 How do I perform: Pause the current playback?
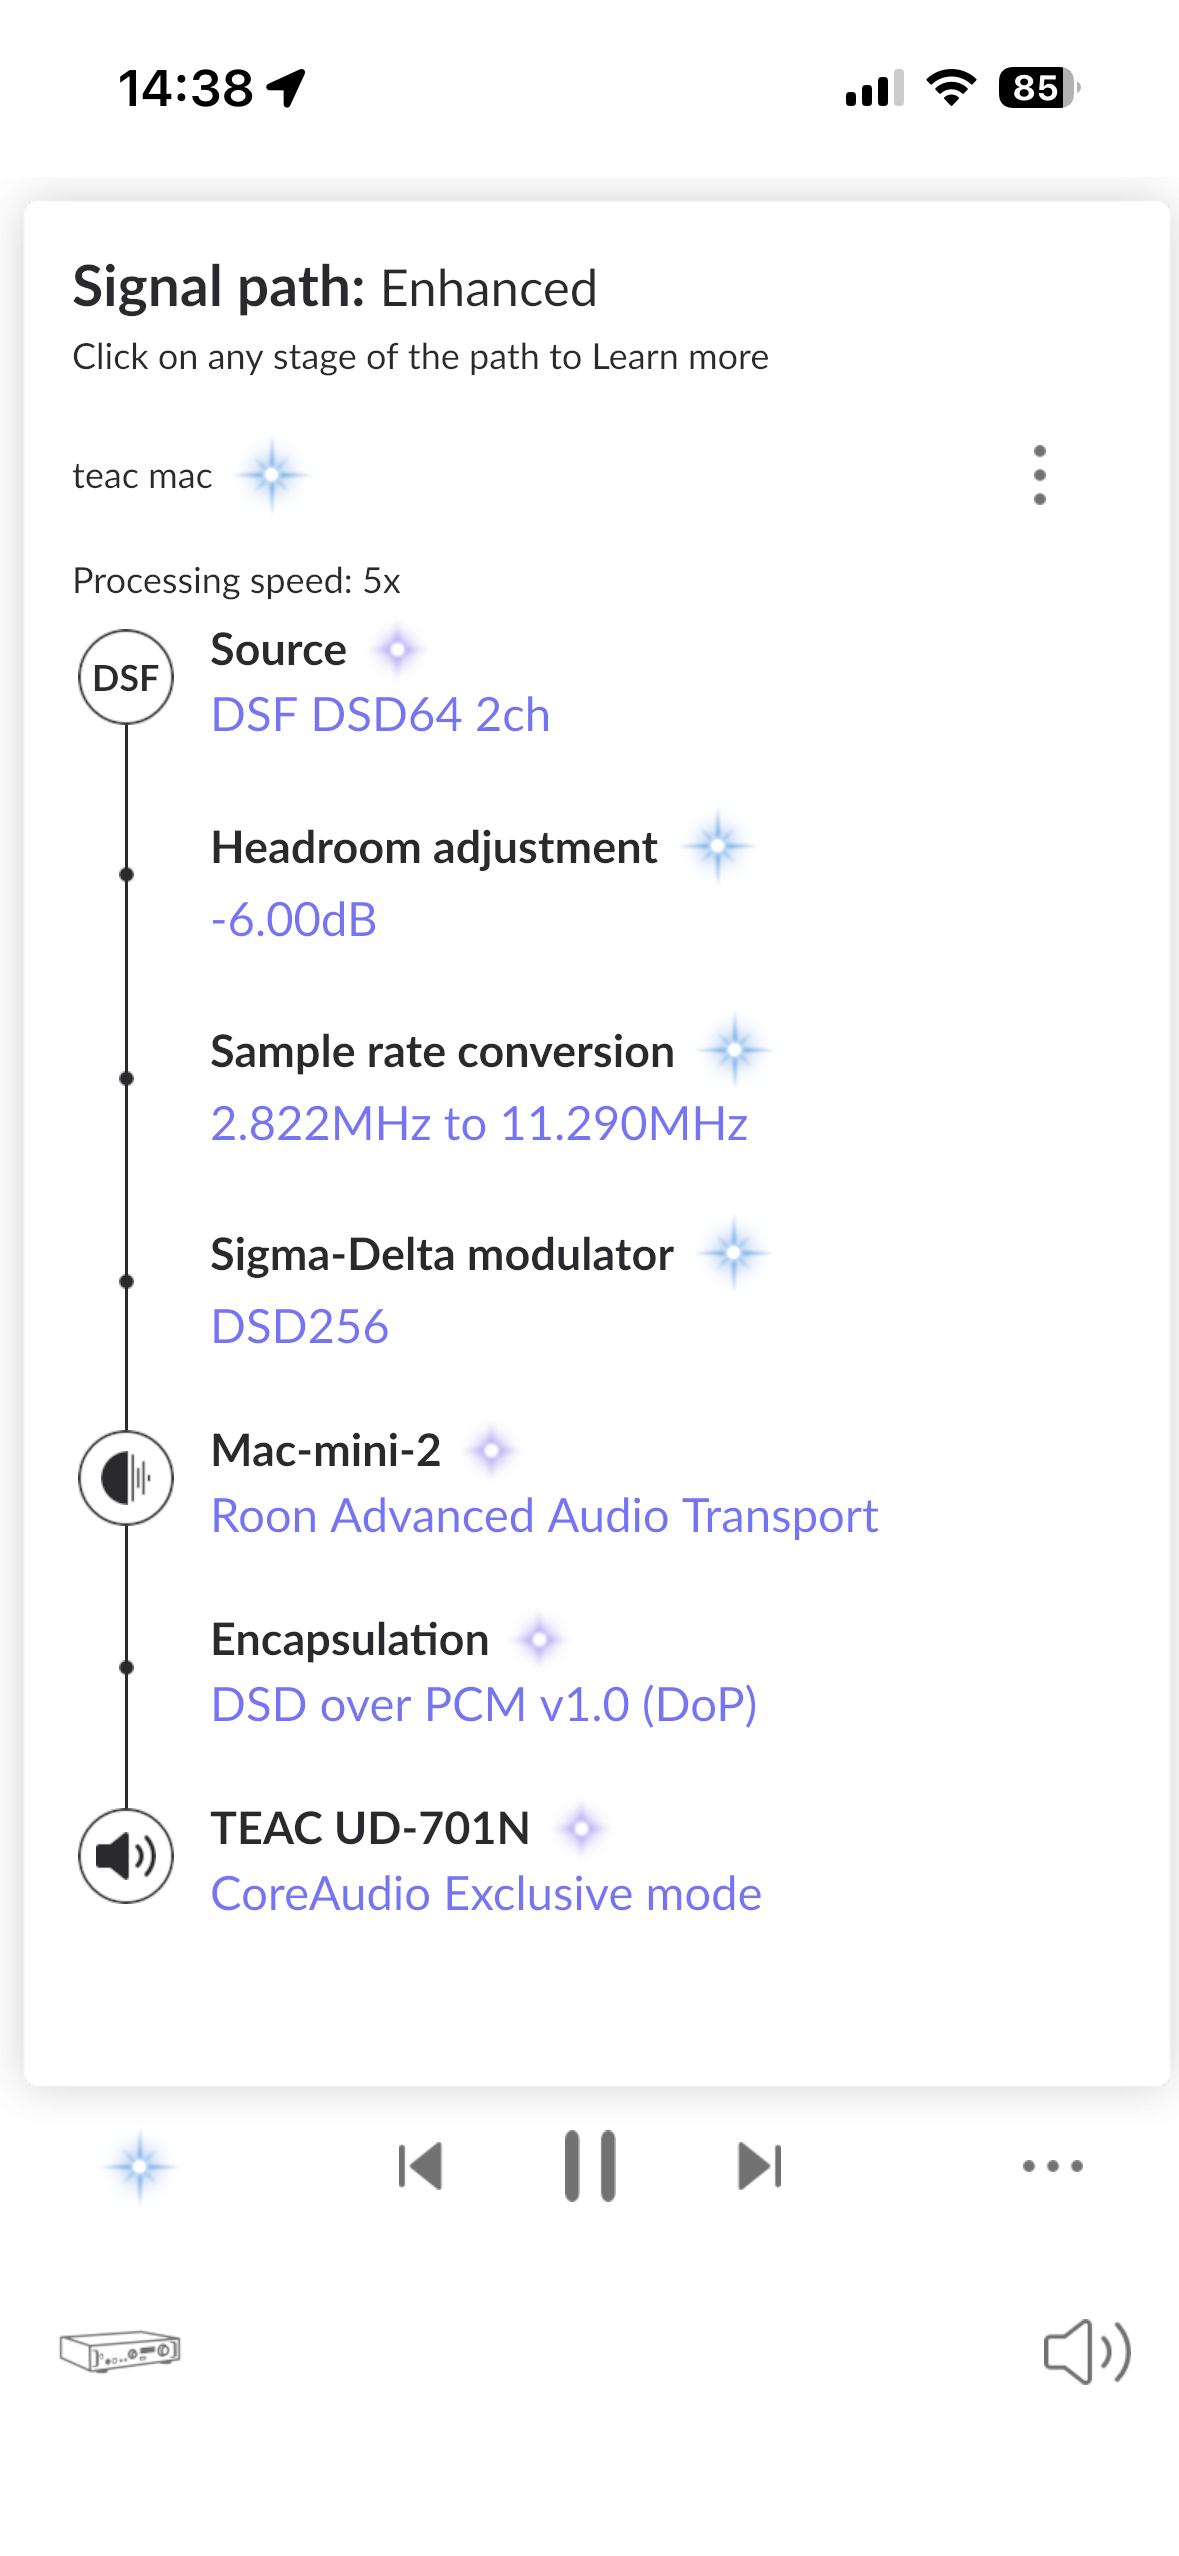(x=590, y=2166)
